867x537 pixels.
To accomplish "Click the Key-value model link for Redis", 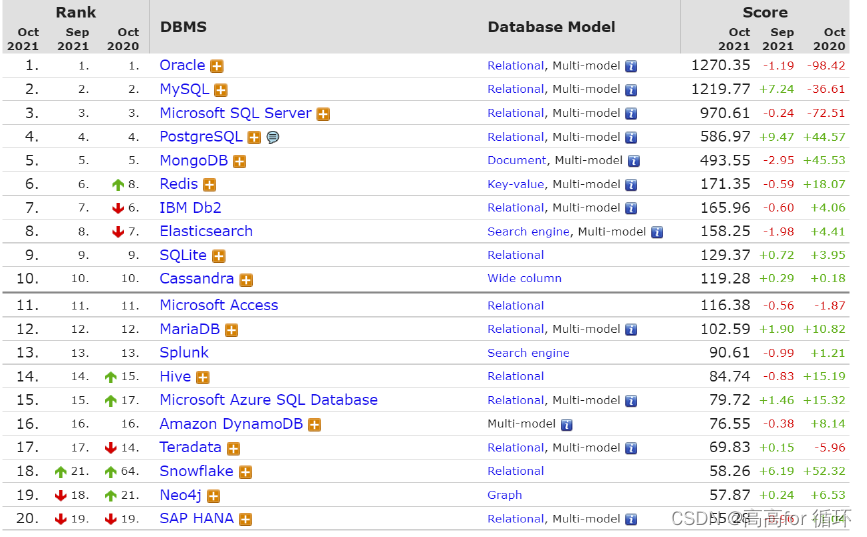I will click(x=515, y=184).
